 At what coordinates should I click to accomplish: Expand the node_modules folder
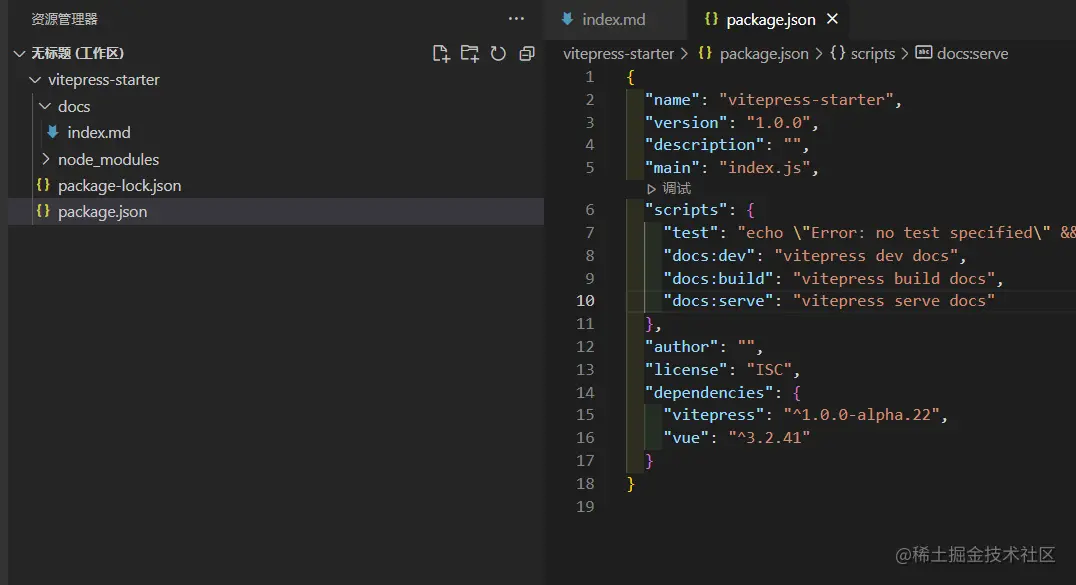point(45,159)
